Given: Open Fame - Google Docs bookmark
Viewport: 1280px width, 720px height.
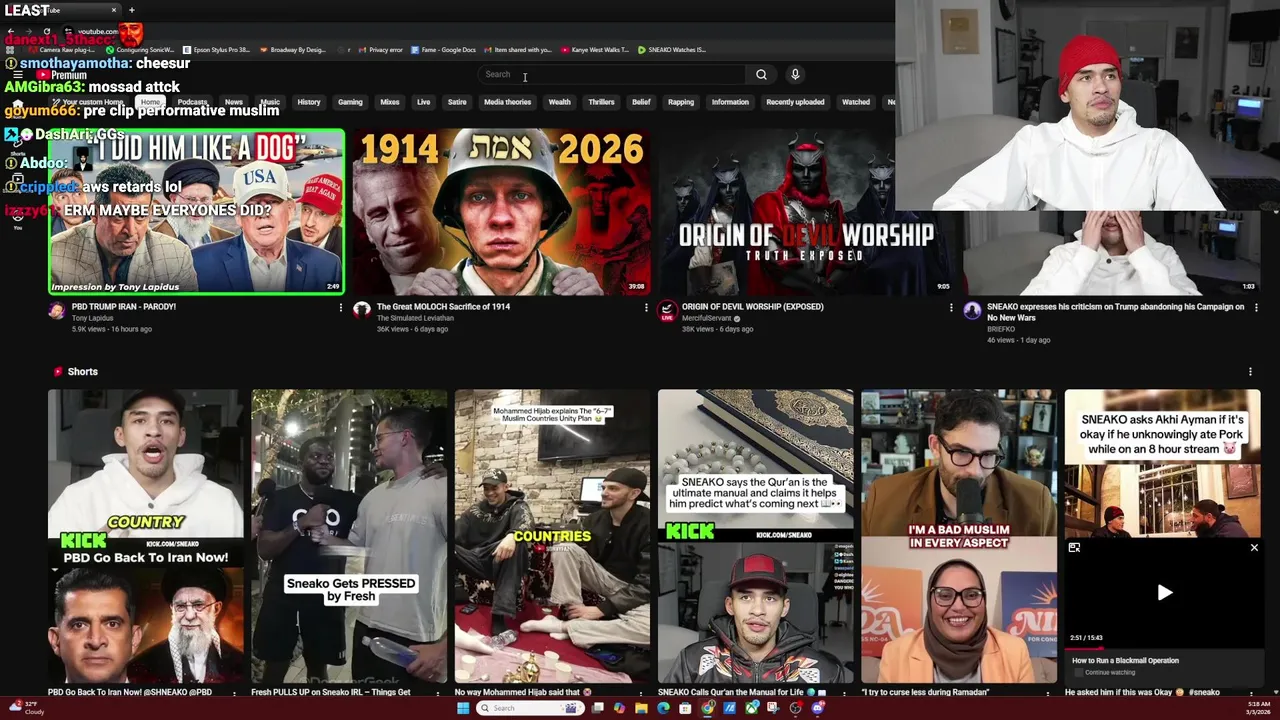Looking at the screenshot, I should pos(444,49).
